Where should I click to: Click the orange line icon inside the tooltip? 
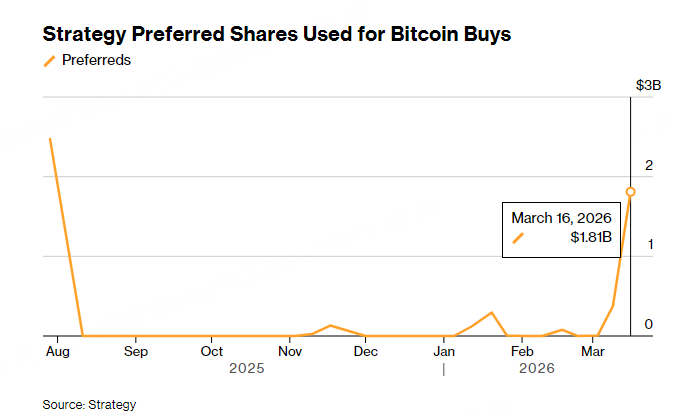tap(518, 238)
